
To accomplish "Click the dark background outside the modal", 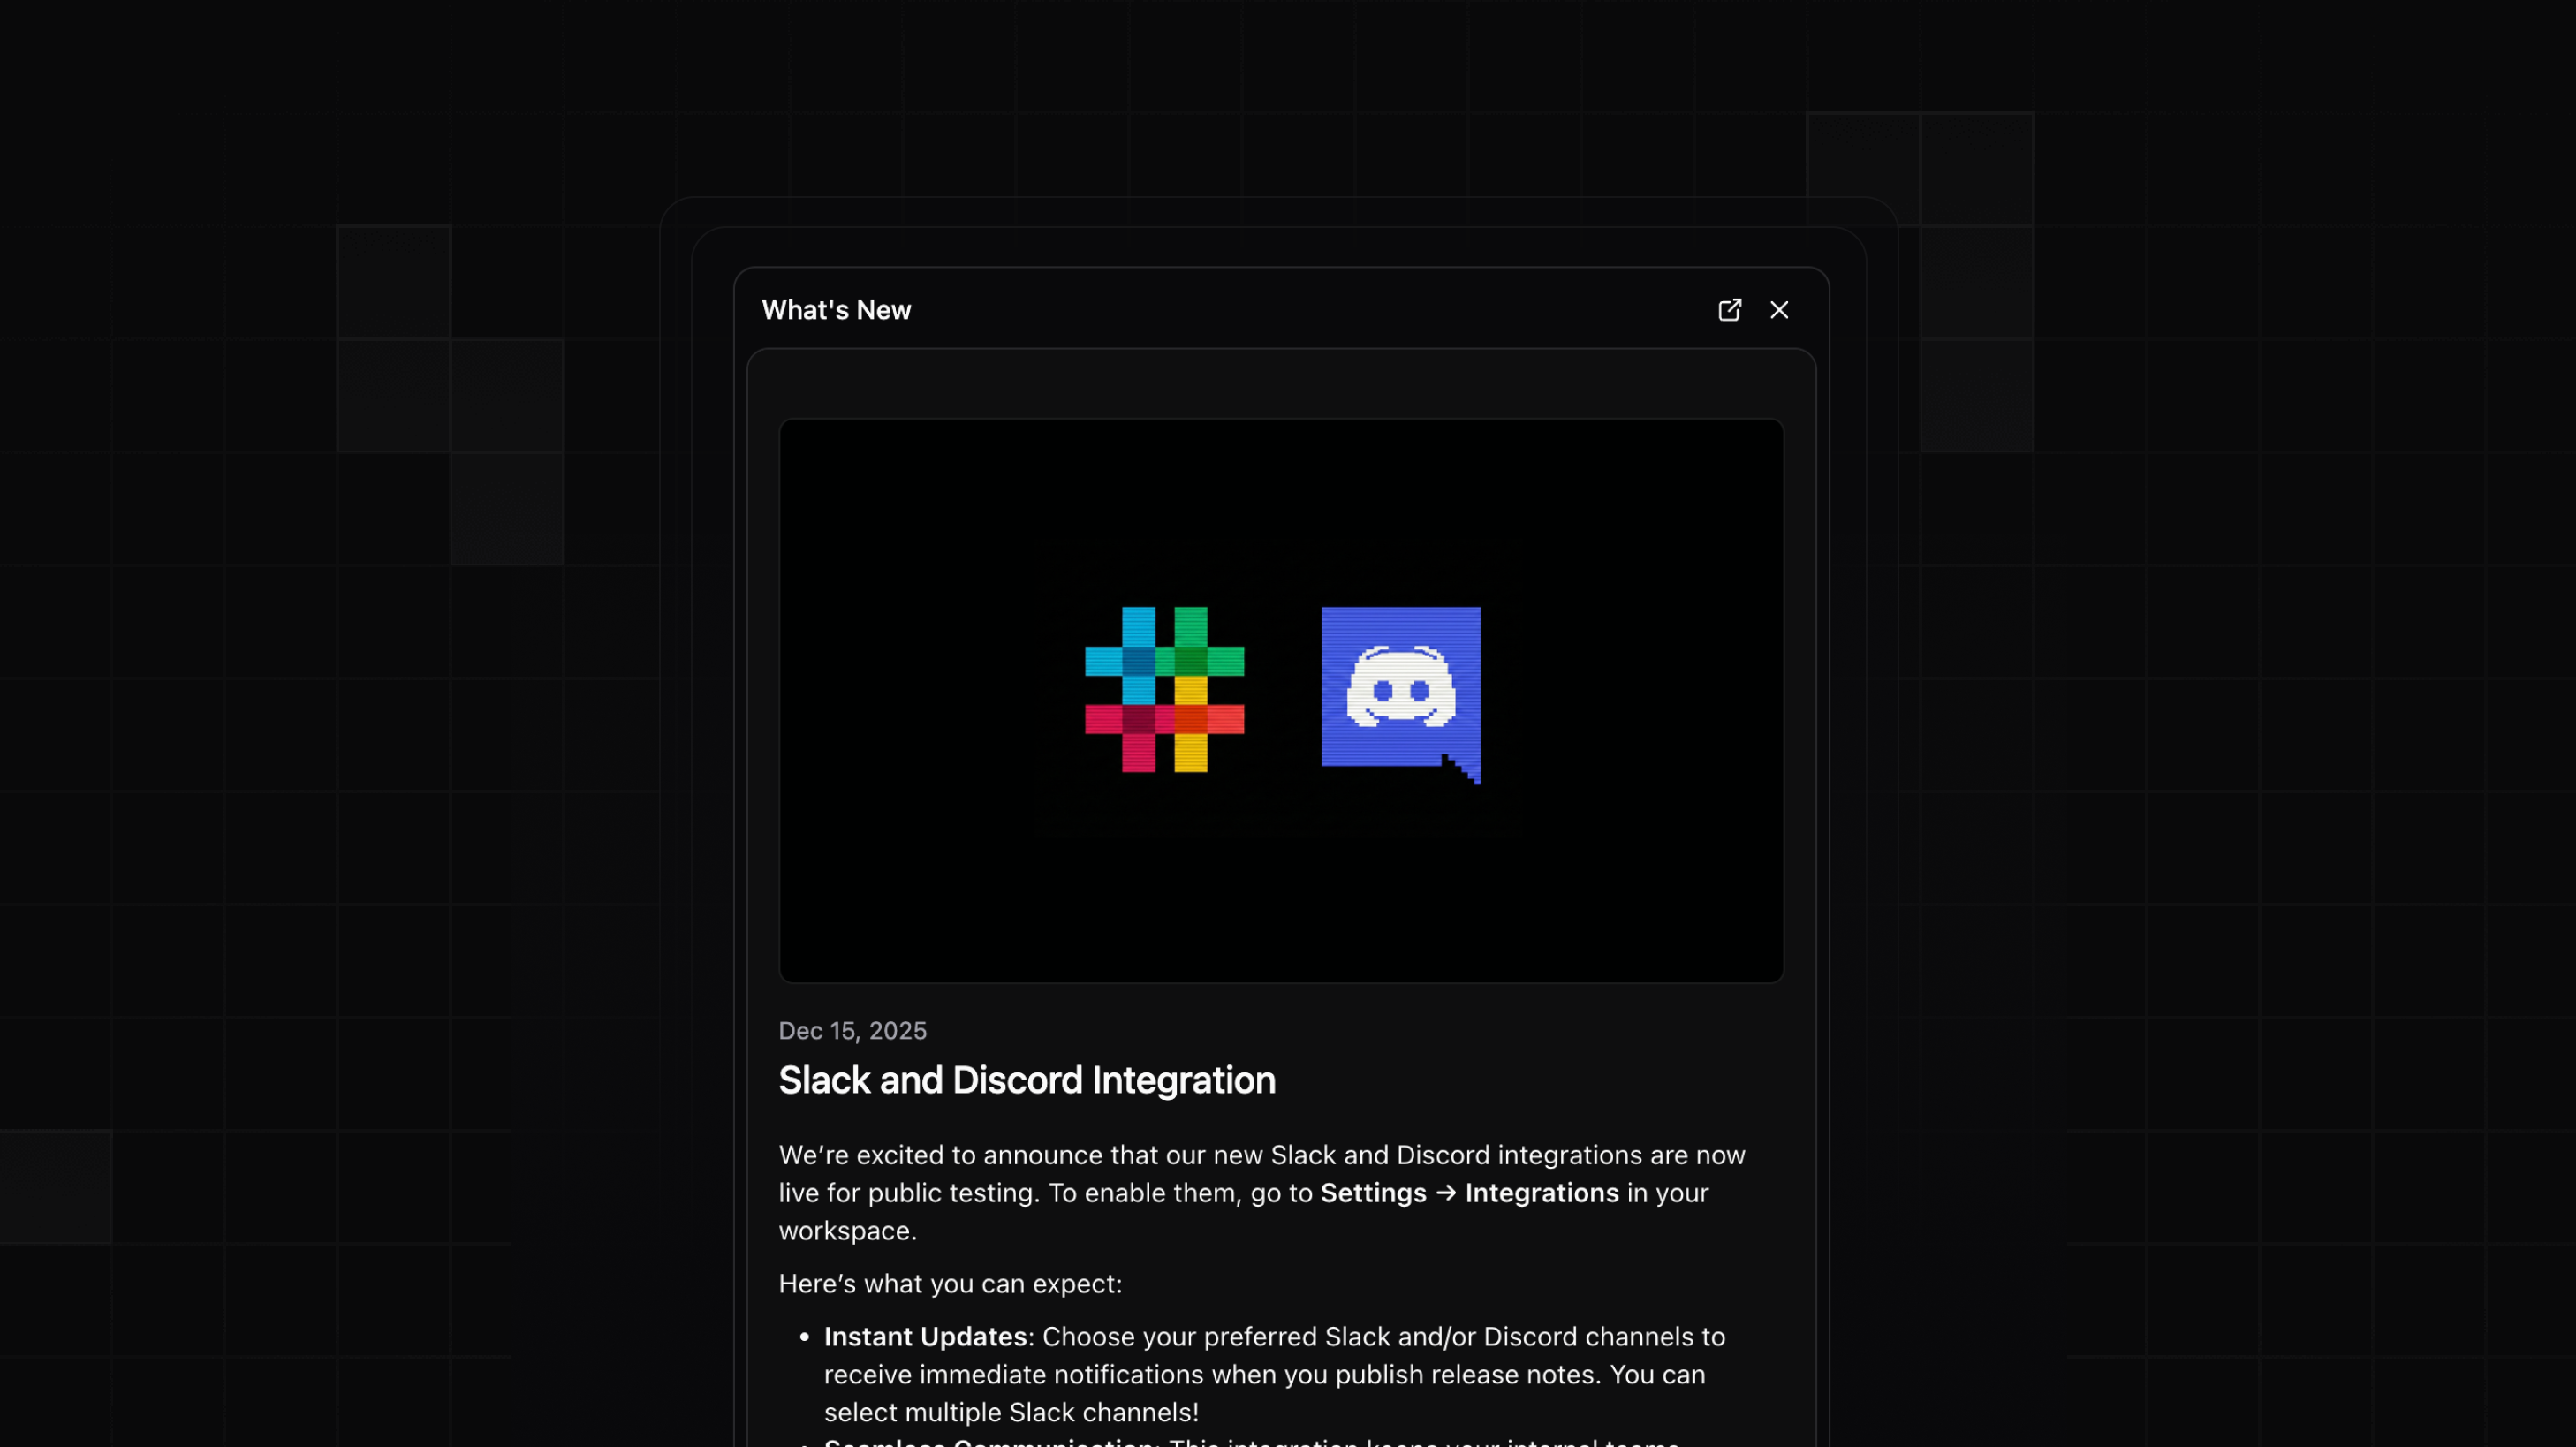I will (300, 700).
